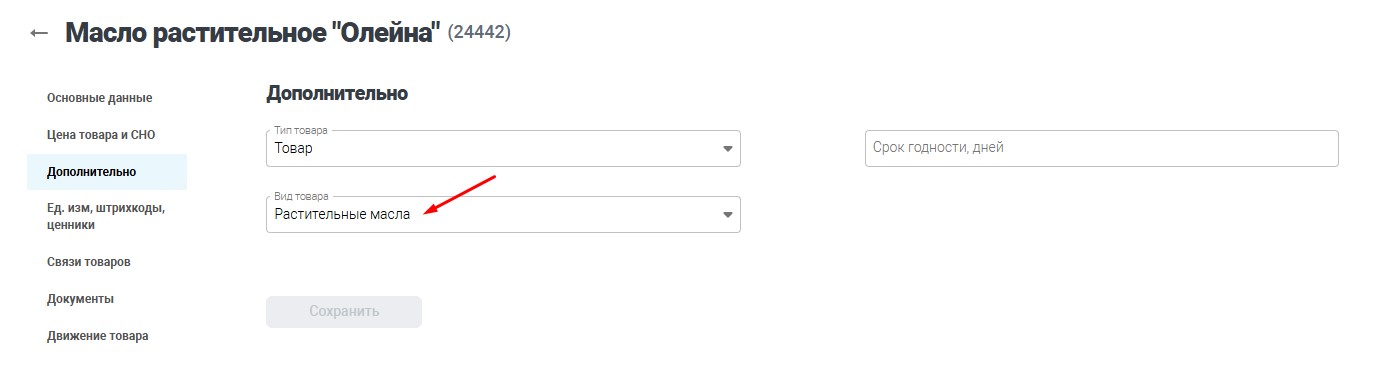This screenshot has height=383, width=1395.
Task: View the Движение товара section
Action: coord(98,336)
